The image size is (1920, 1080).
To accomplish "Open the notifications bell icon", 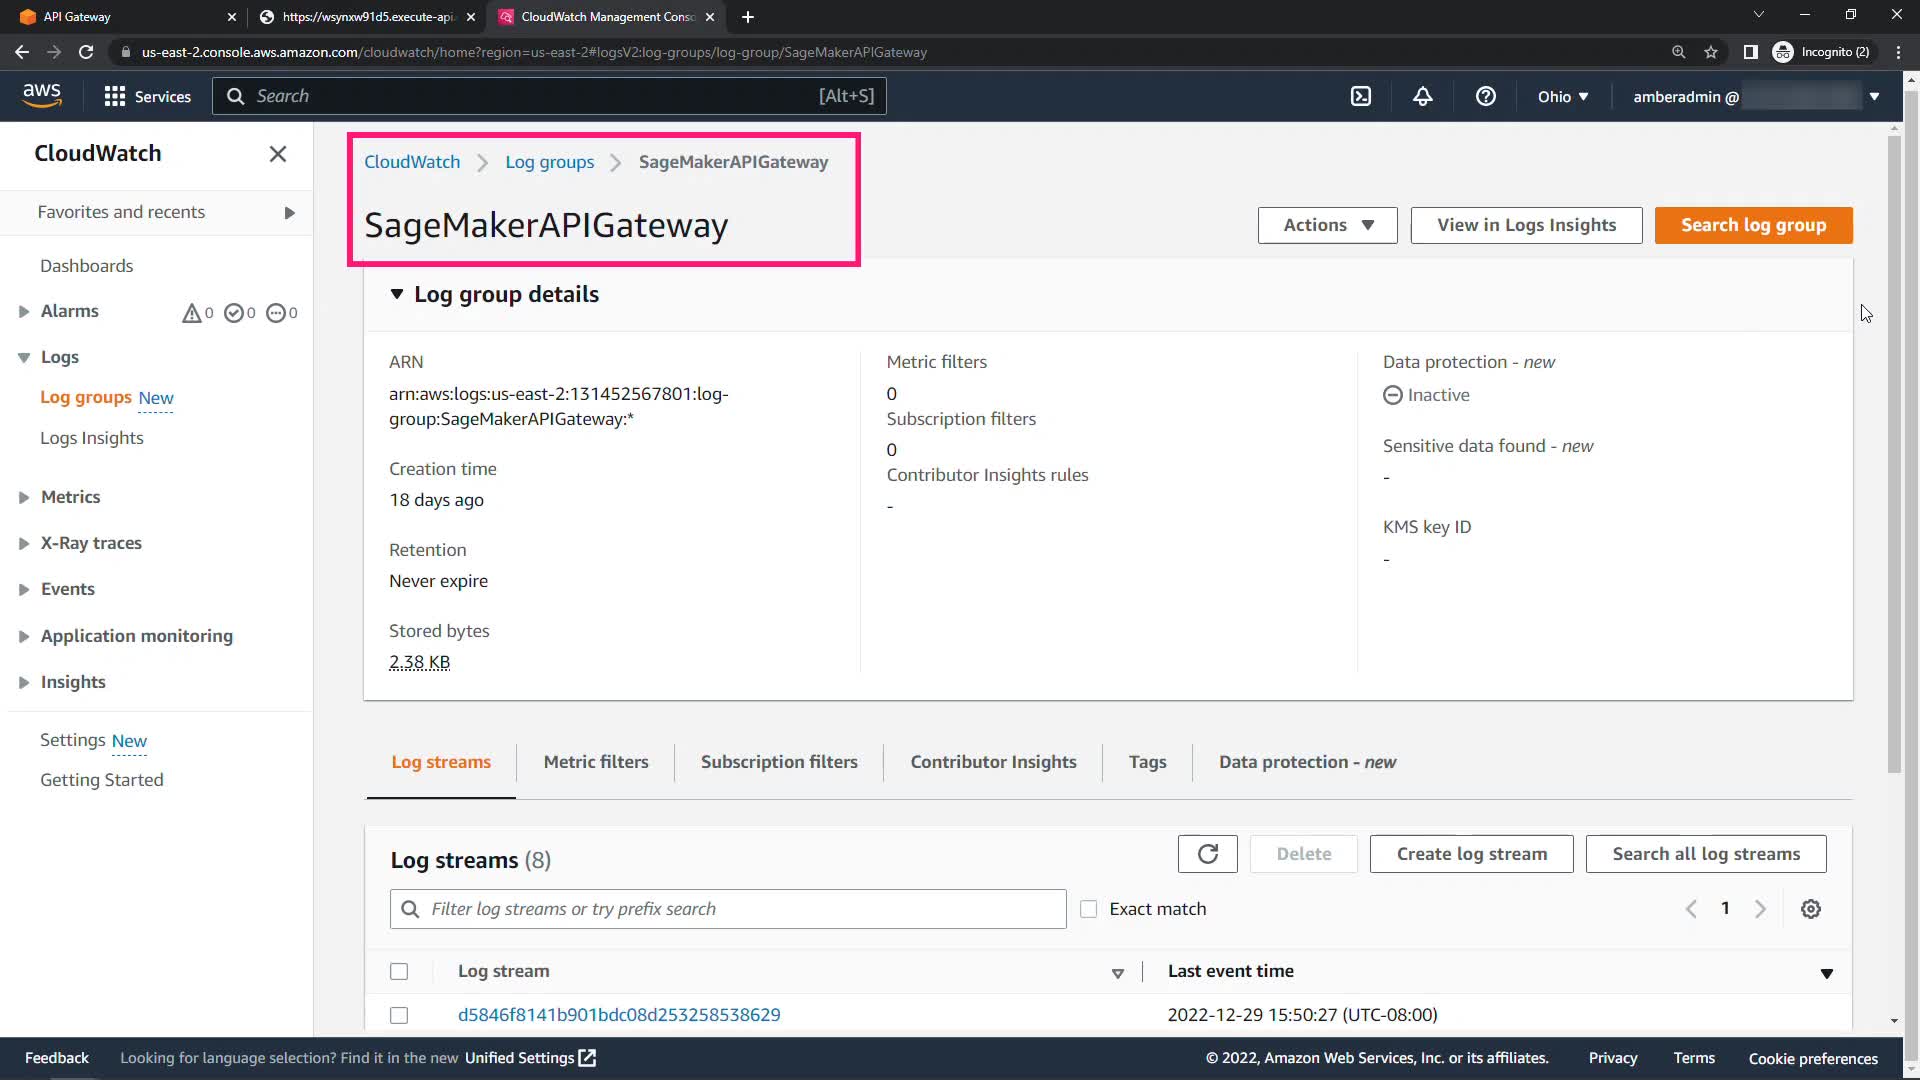I will click(1422, 96).
